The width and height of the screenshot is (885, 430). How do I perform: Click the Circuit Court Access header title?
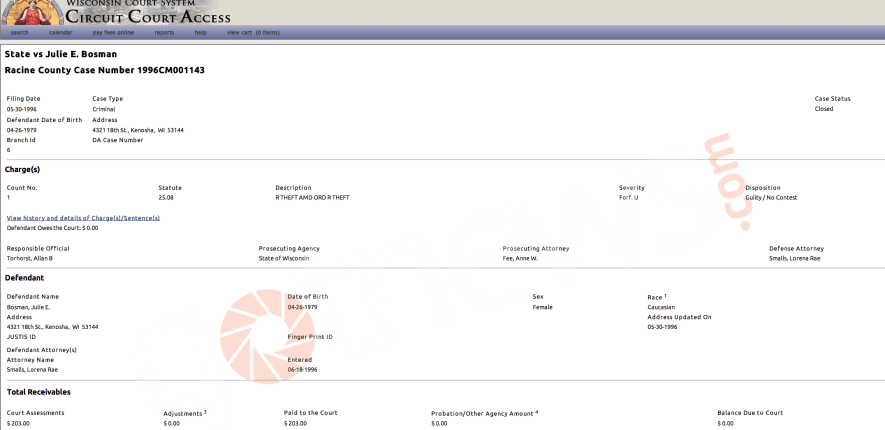[149, 16]
